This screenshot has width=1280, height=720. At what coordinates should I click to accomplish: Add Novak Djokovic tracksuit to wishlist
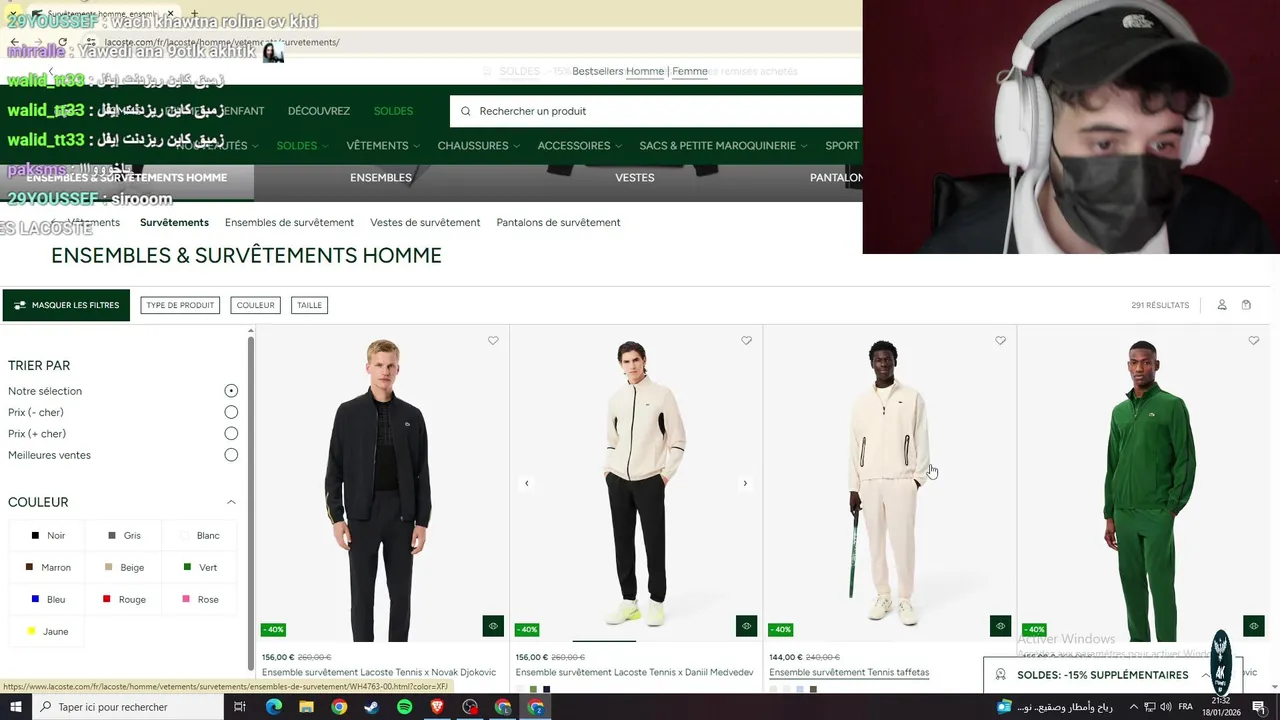click(x=493, y=341)
